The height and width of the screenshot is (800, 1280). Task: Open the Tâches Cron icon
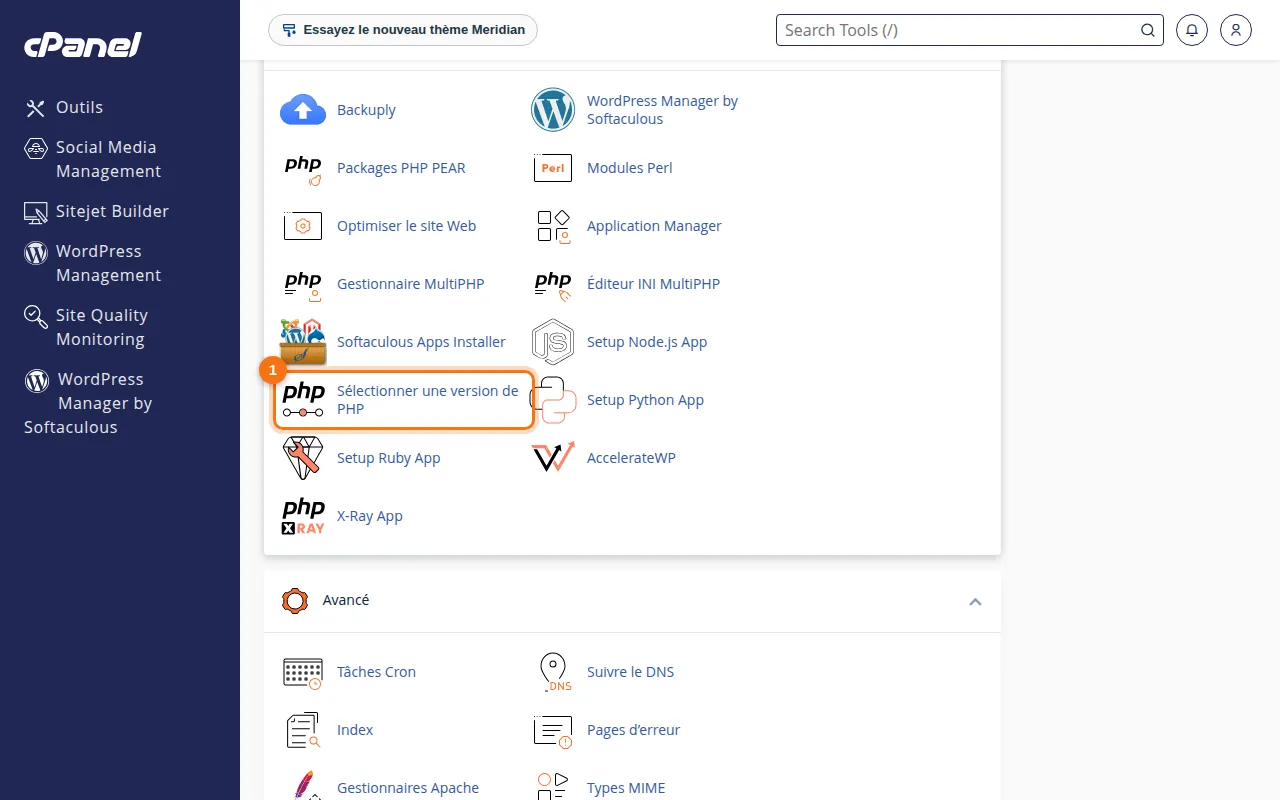(303, 672)
